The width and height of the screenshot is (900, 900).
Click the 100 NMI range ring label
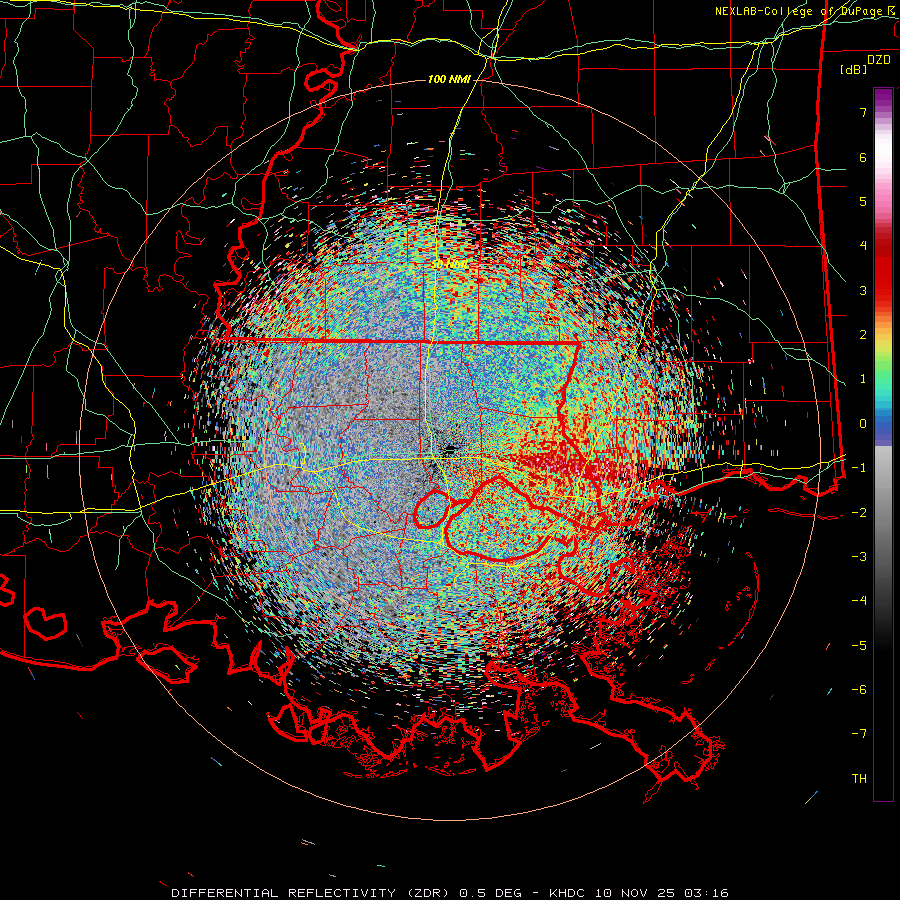pyautogui.click(x=449, y=79)
